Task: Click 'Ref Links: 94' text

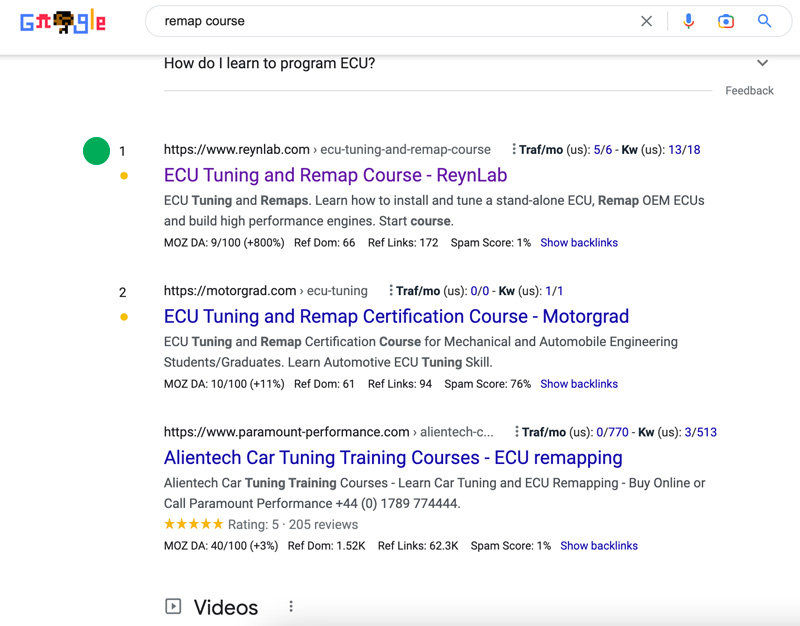Action: tap(400, 384)
